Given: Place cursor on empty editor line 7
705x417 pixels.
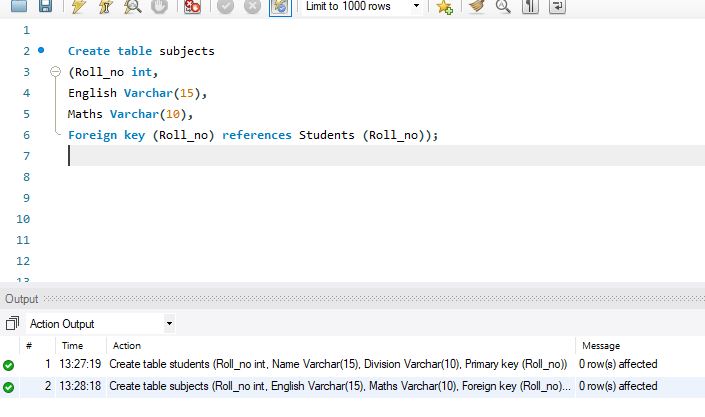Looking at the screenshot, I should click(387, 156).
